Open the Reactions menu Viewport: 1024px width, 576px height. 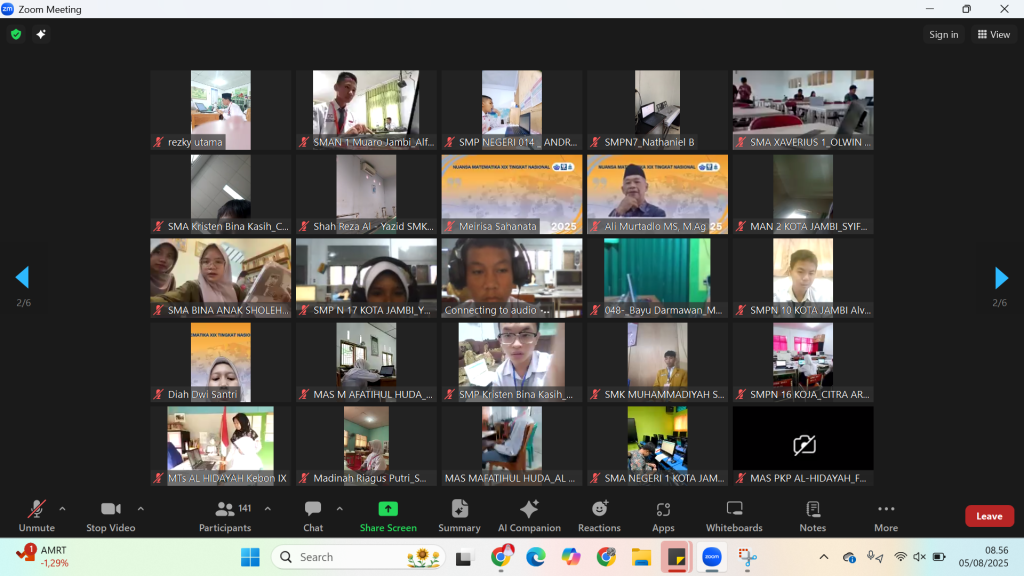pyautogui.click(x=599, y=516)
